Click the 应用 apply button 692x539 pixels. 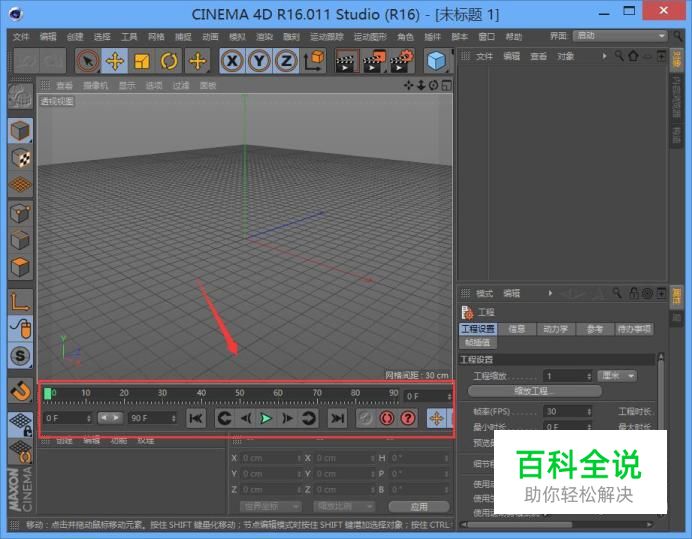[x=419, y=506]
